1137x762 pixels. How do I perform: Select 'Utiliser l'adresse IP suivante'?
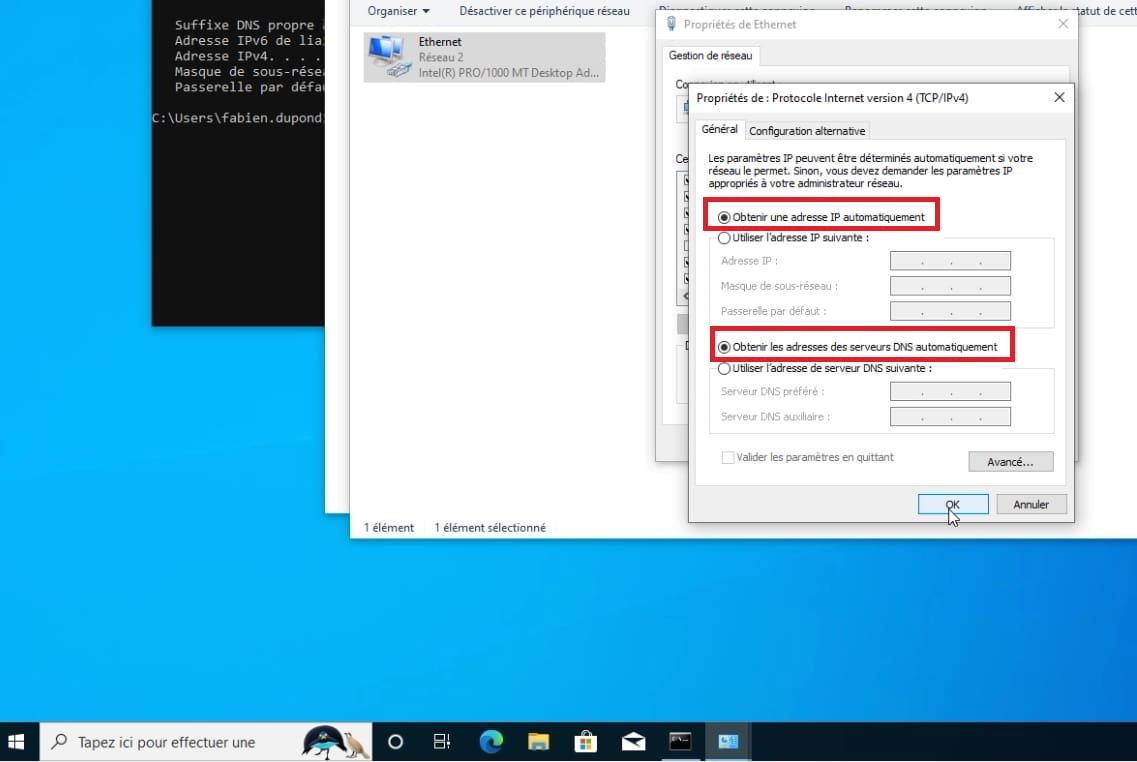pyautogui.click(x=724, y=238)
